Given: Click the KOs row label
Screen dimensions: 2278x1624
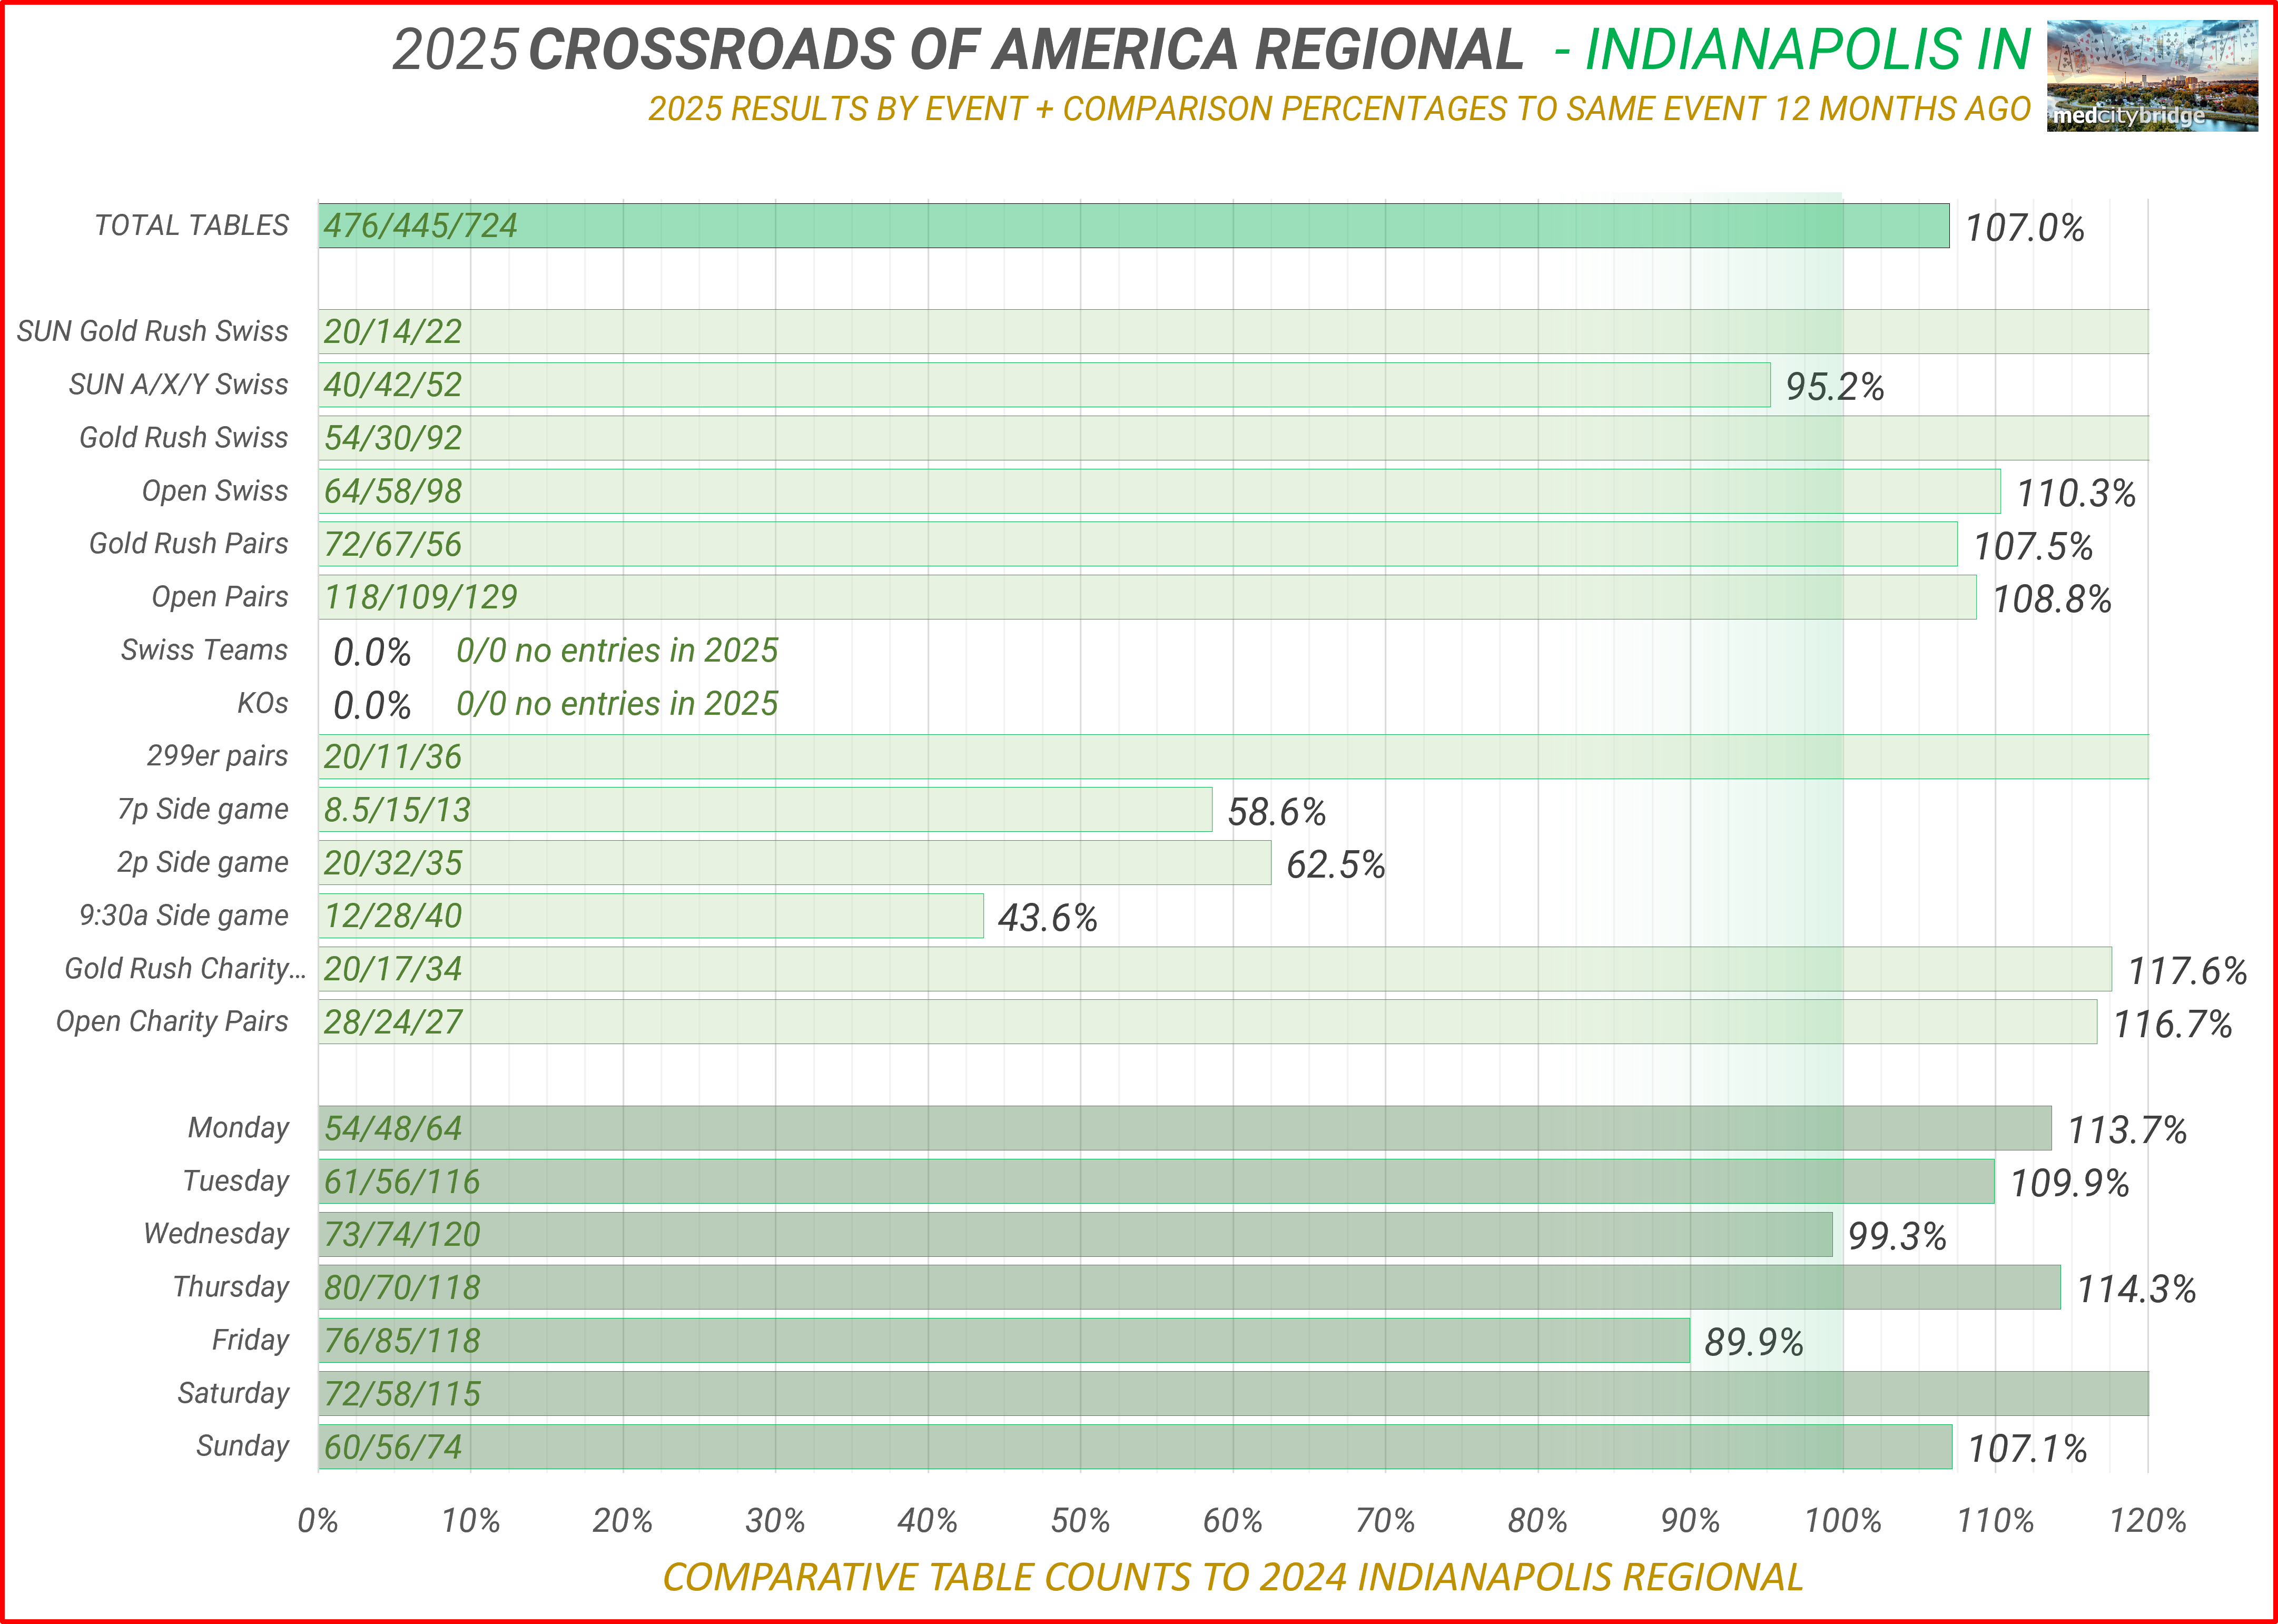Looking at the screenshot, I should 263,703.
